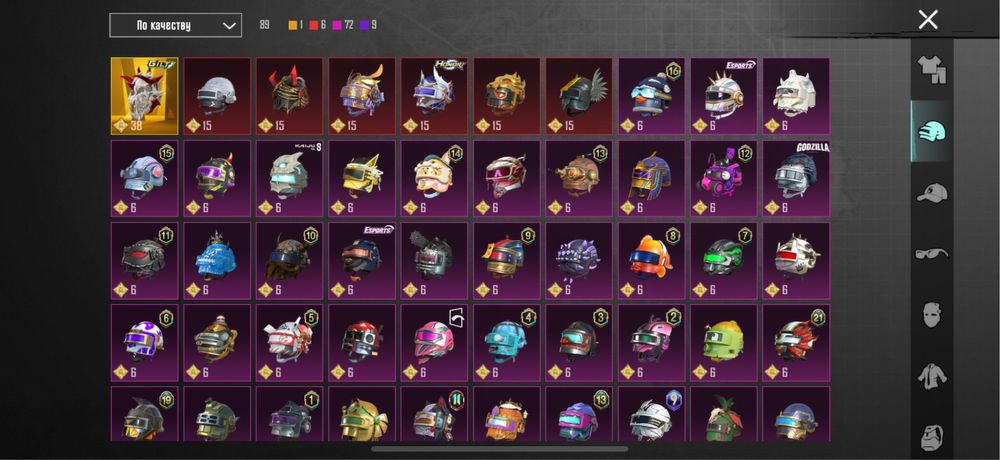Filter by purple rarity count 9
The height and width of the screenshot is (460, 1000).
click(369, 26)
